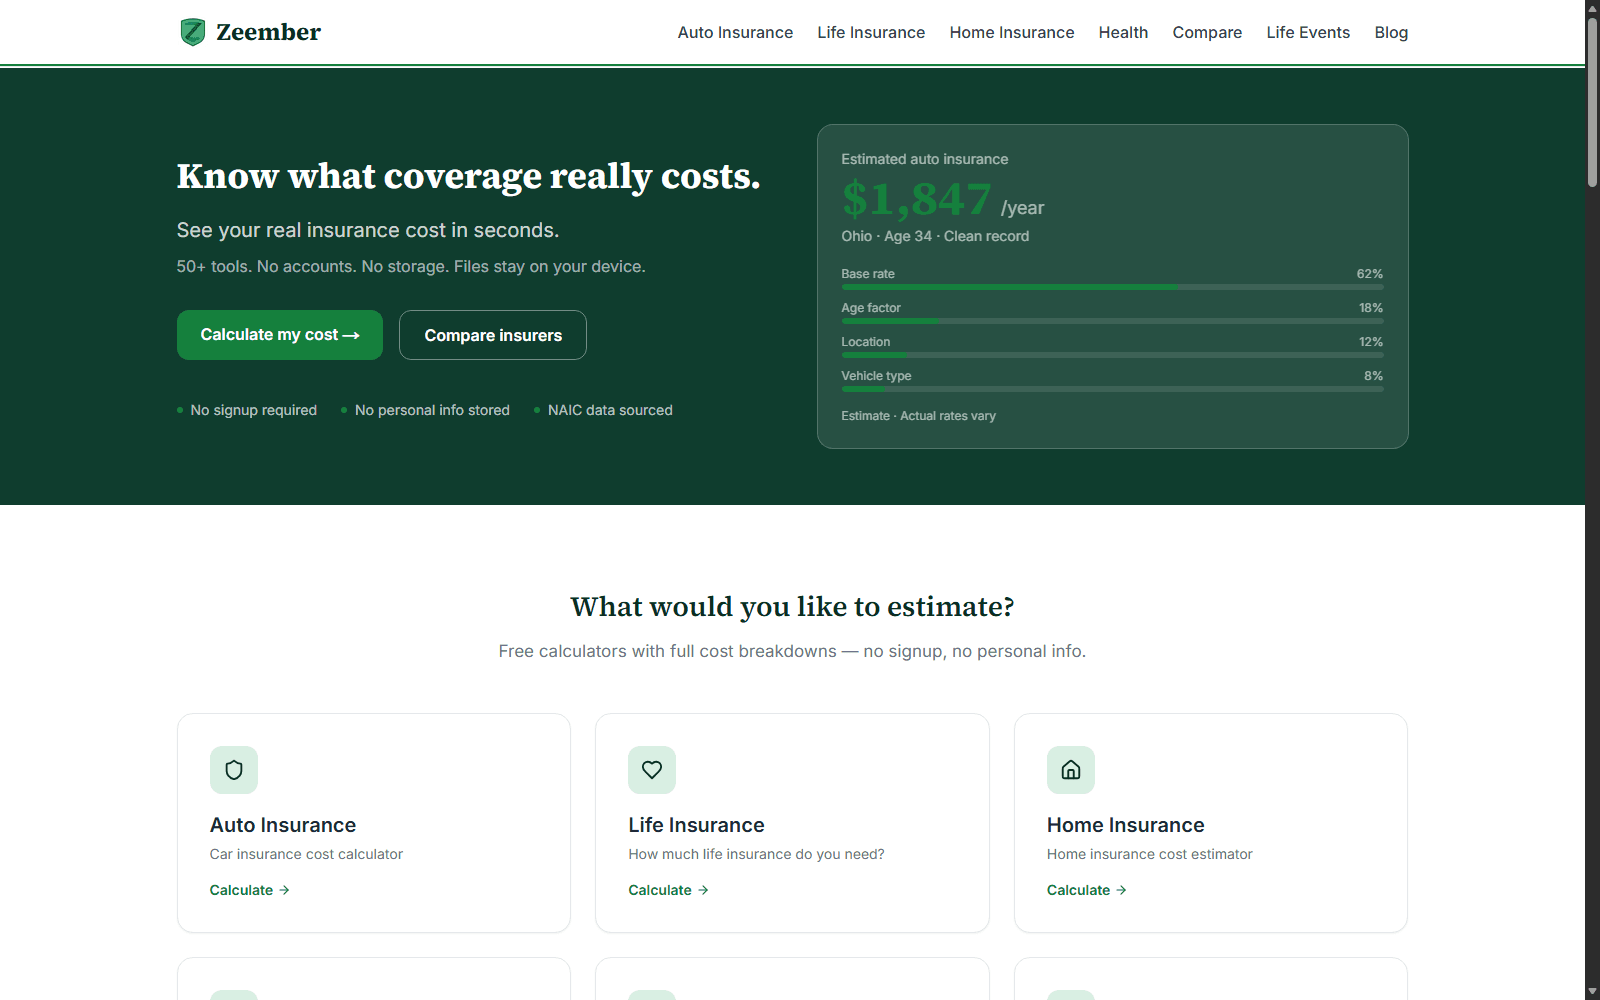
Task: Click the 12% location value
Action: tap(1371, 342)
